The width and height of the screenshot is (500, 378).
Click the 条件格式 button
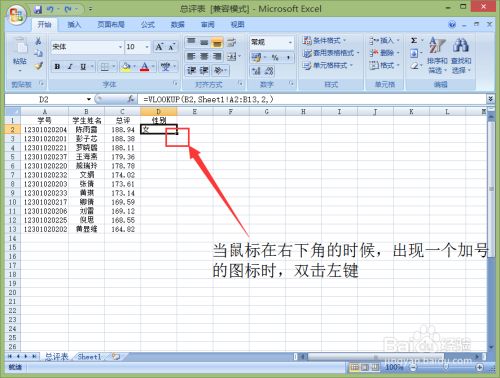(x=324, y=41)
